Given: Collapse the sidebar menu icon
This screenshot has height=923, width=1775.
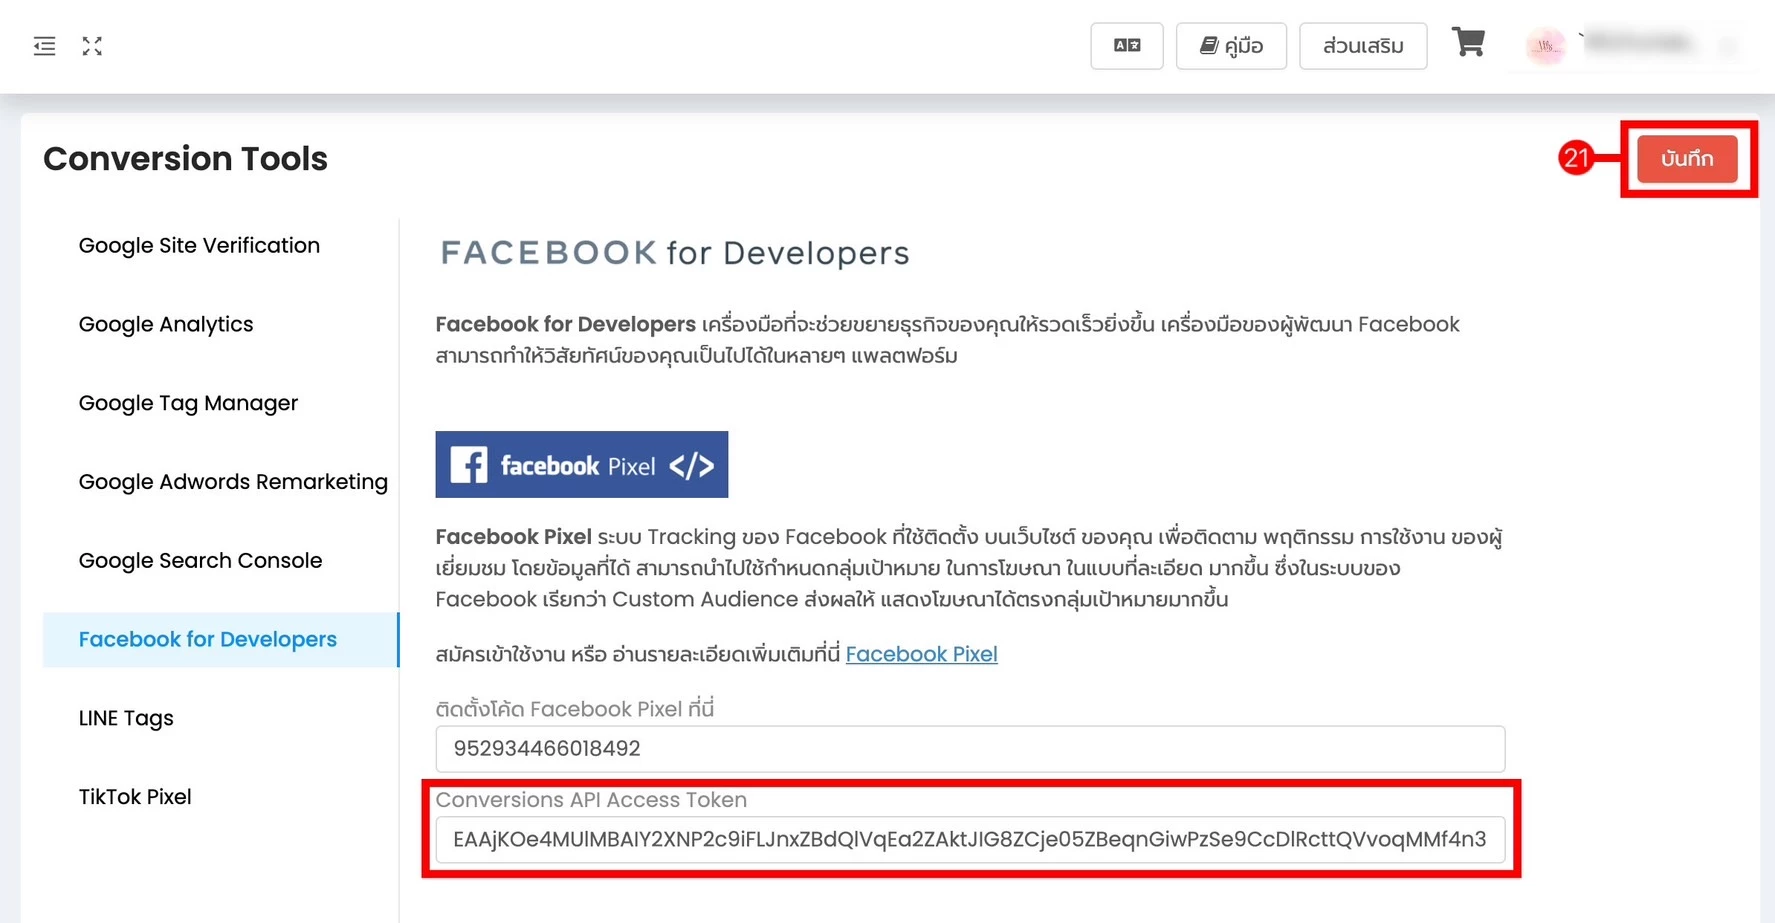Looking at the screenshot, I should pos(44,46).
